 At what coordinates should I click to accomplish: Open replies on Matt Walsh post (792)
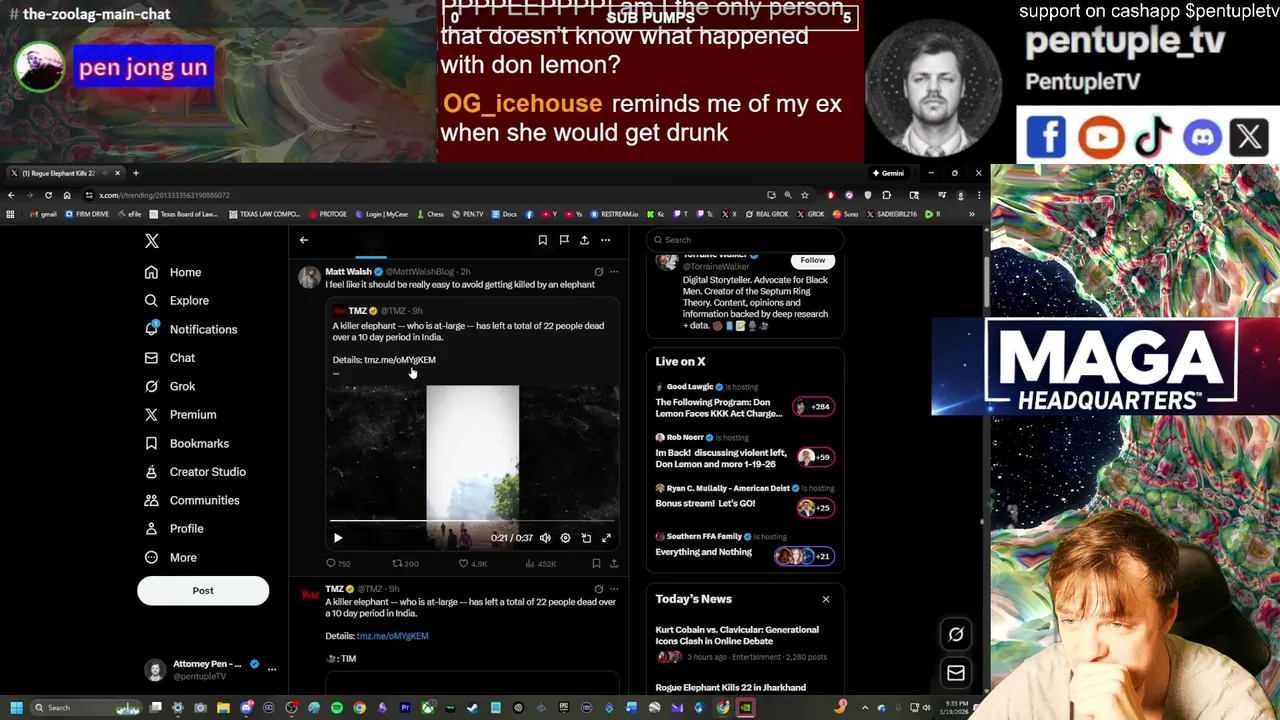point(338,564)
